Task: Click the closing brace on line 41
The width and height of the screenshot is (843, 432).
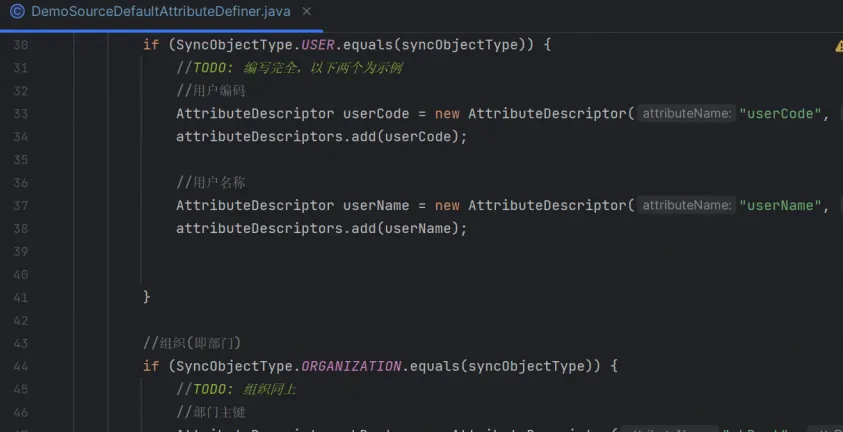Action: (147, 297)
